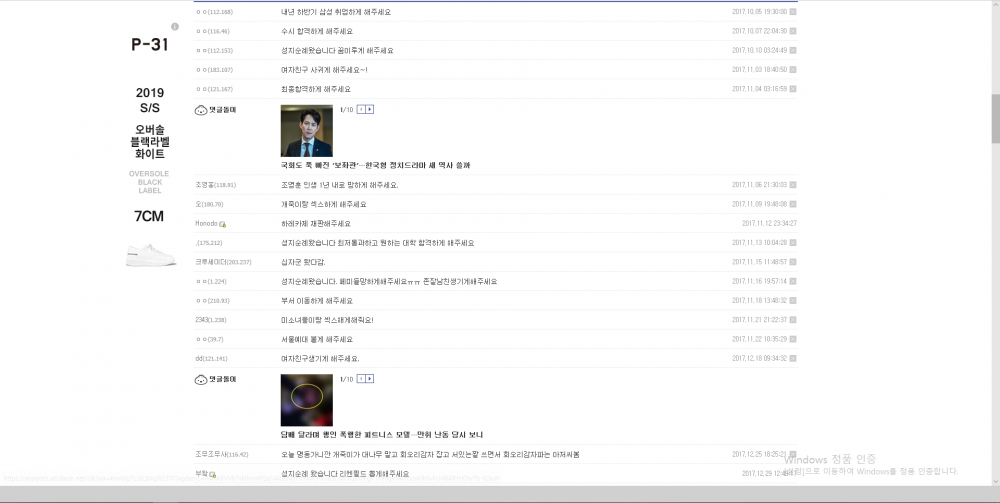Viewport: 1000px width, 503px height.
Task: Remove the comment posted 2017.12.18 09:34:32
Action: [x=793, y=358]
